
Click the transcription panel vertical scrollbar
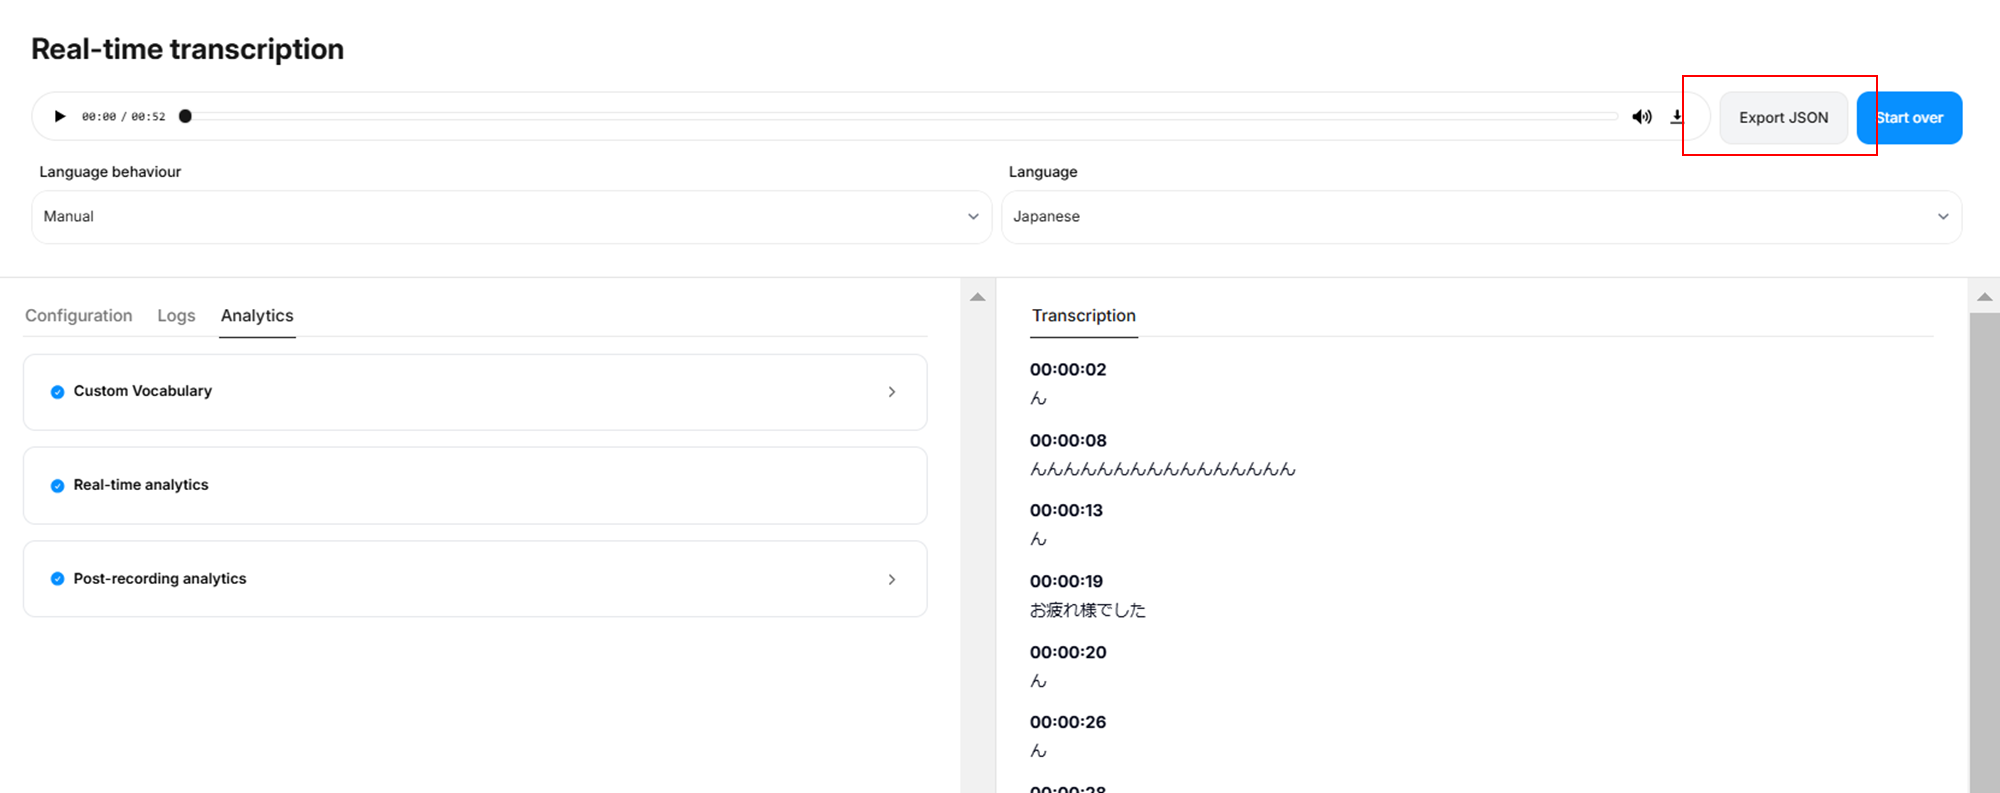(x=1984, y=550)
